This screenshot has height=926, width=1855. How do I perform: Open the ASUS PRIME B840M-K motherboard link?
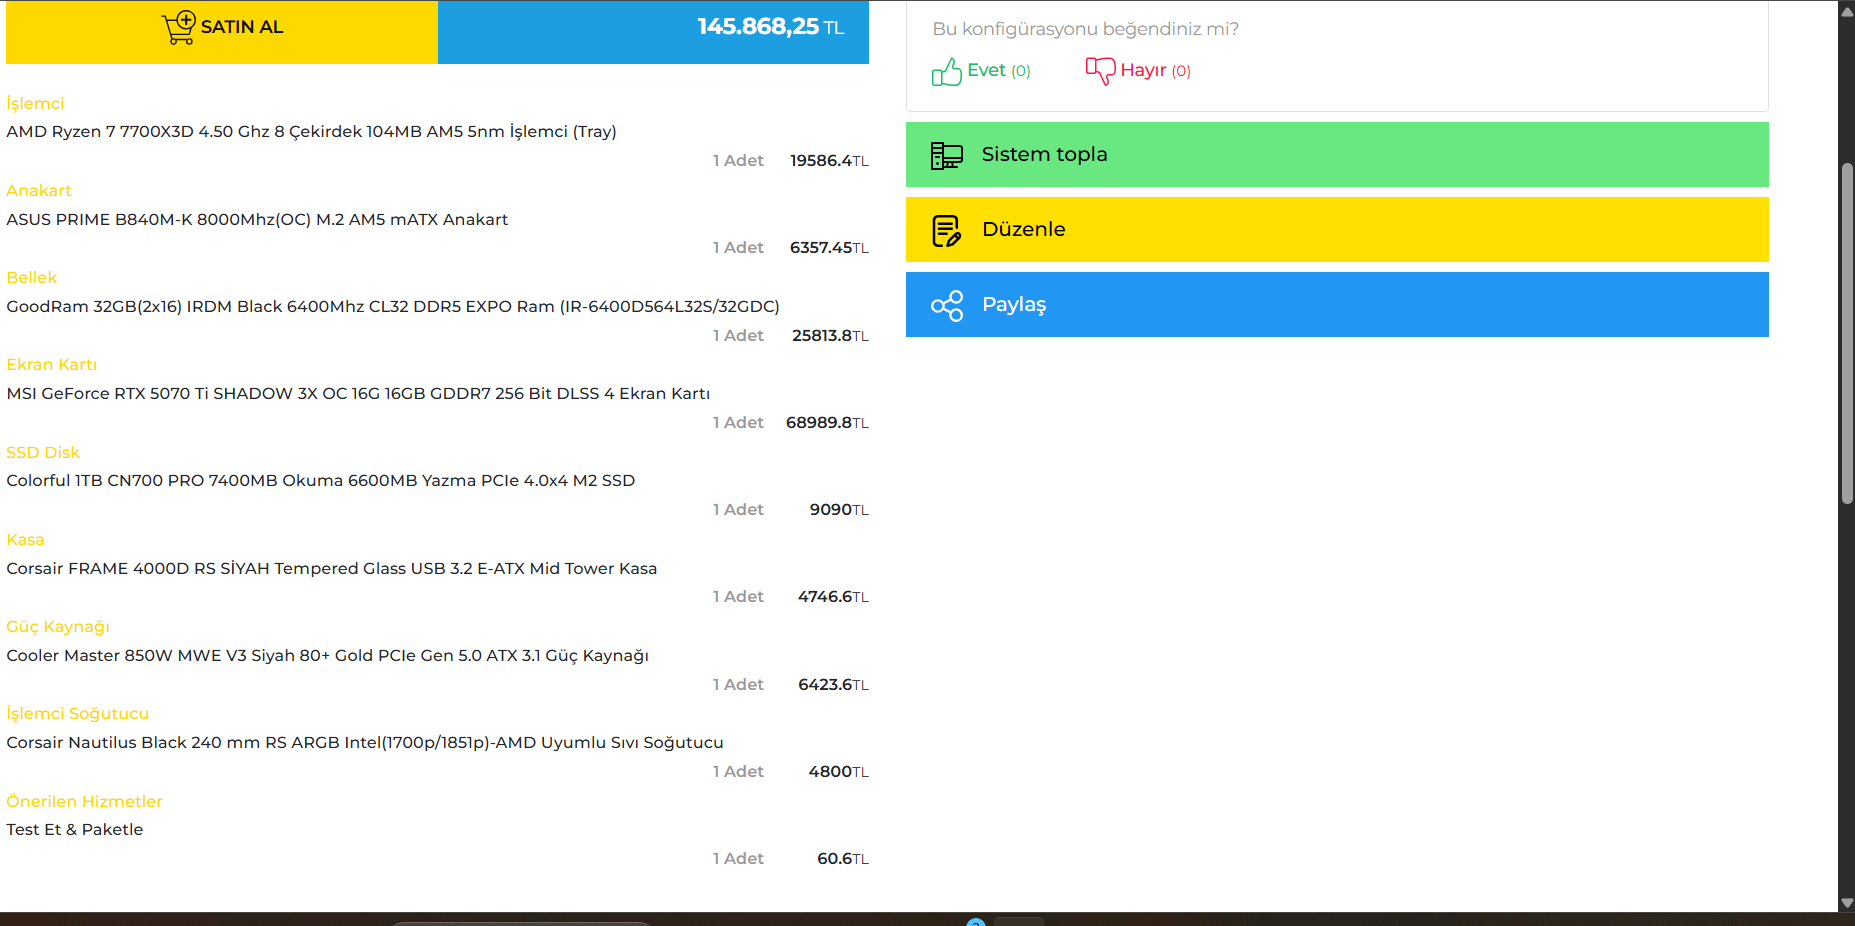[257, 219]
